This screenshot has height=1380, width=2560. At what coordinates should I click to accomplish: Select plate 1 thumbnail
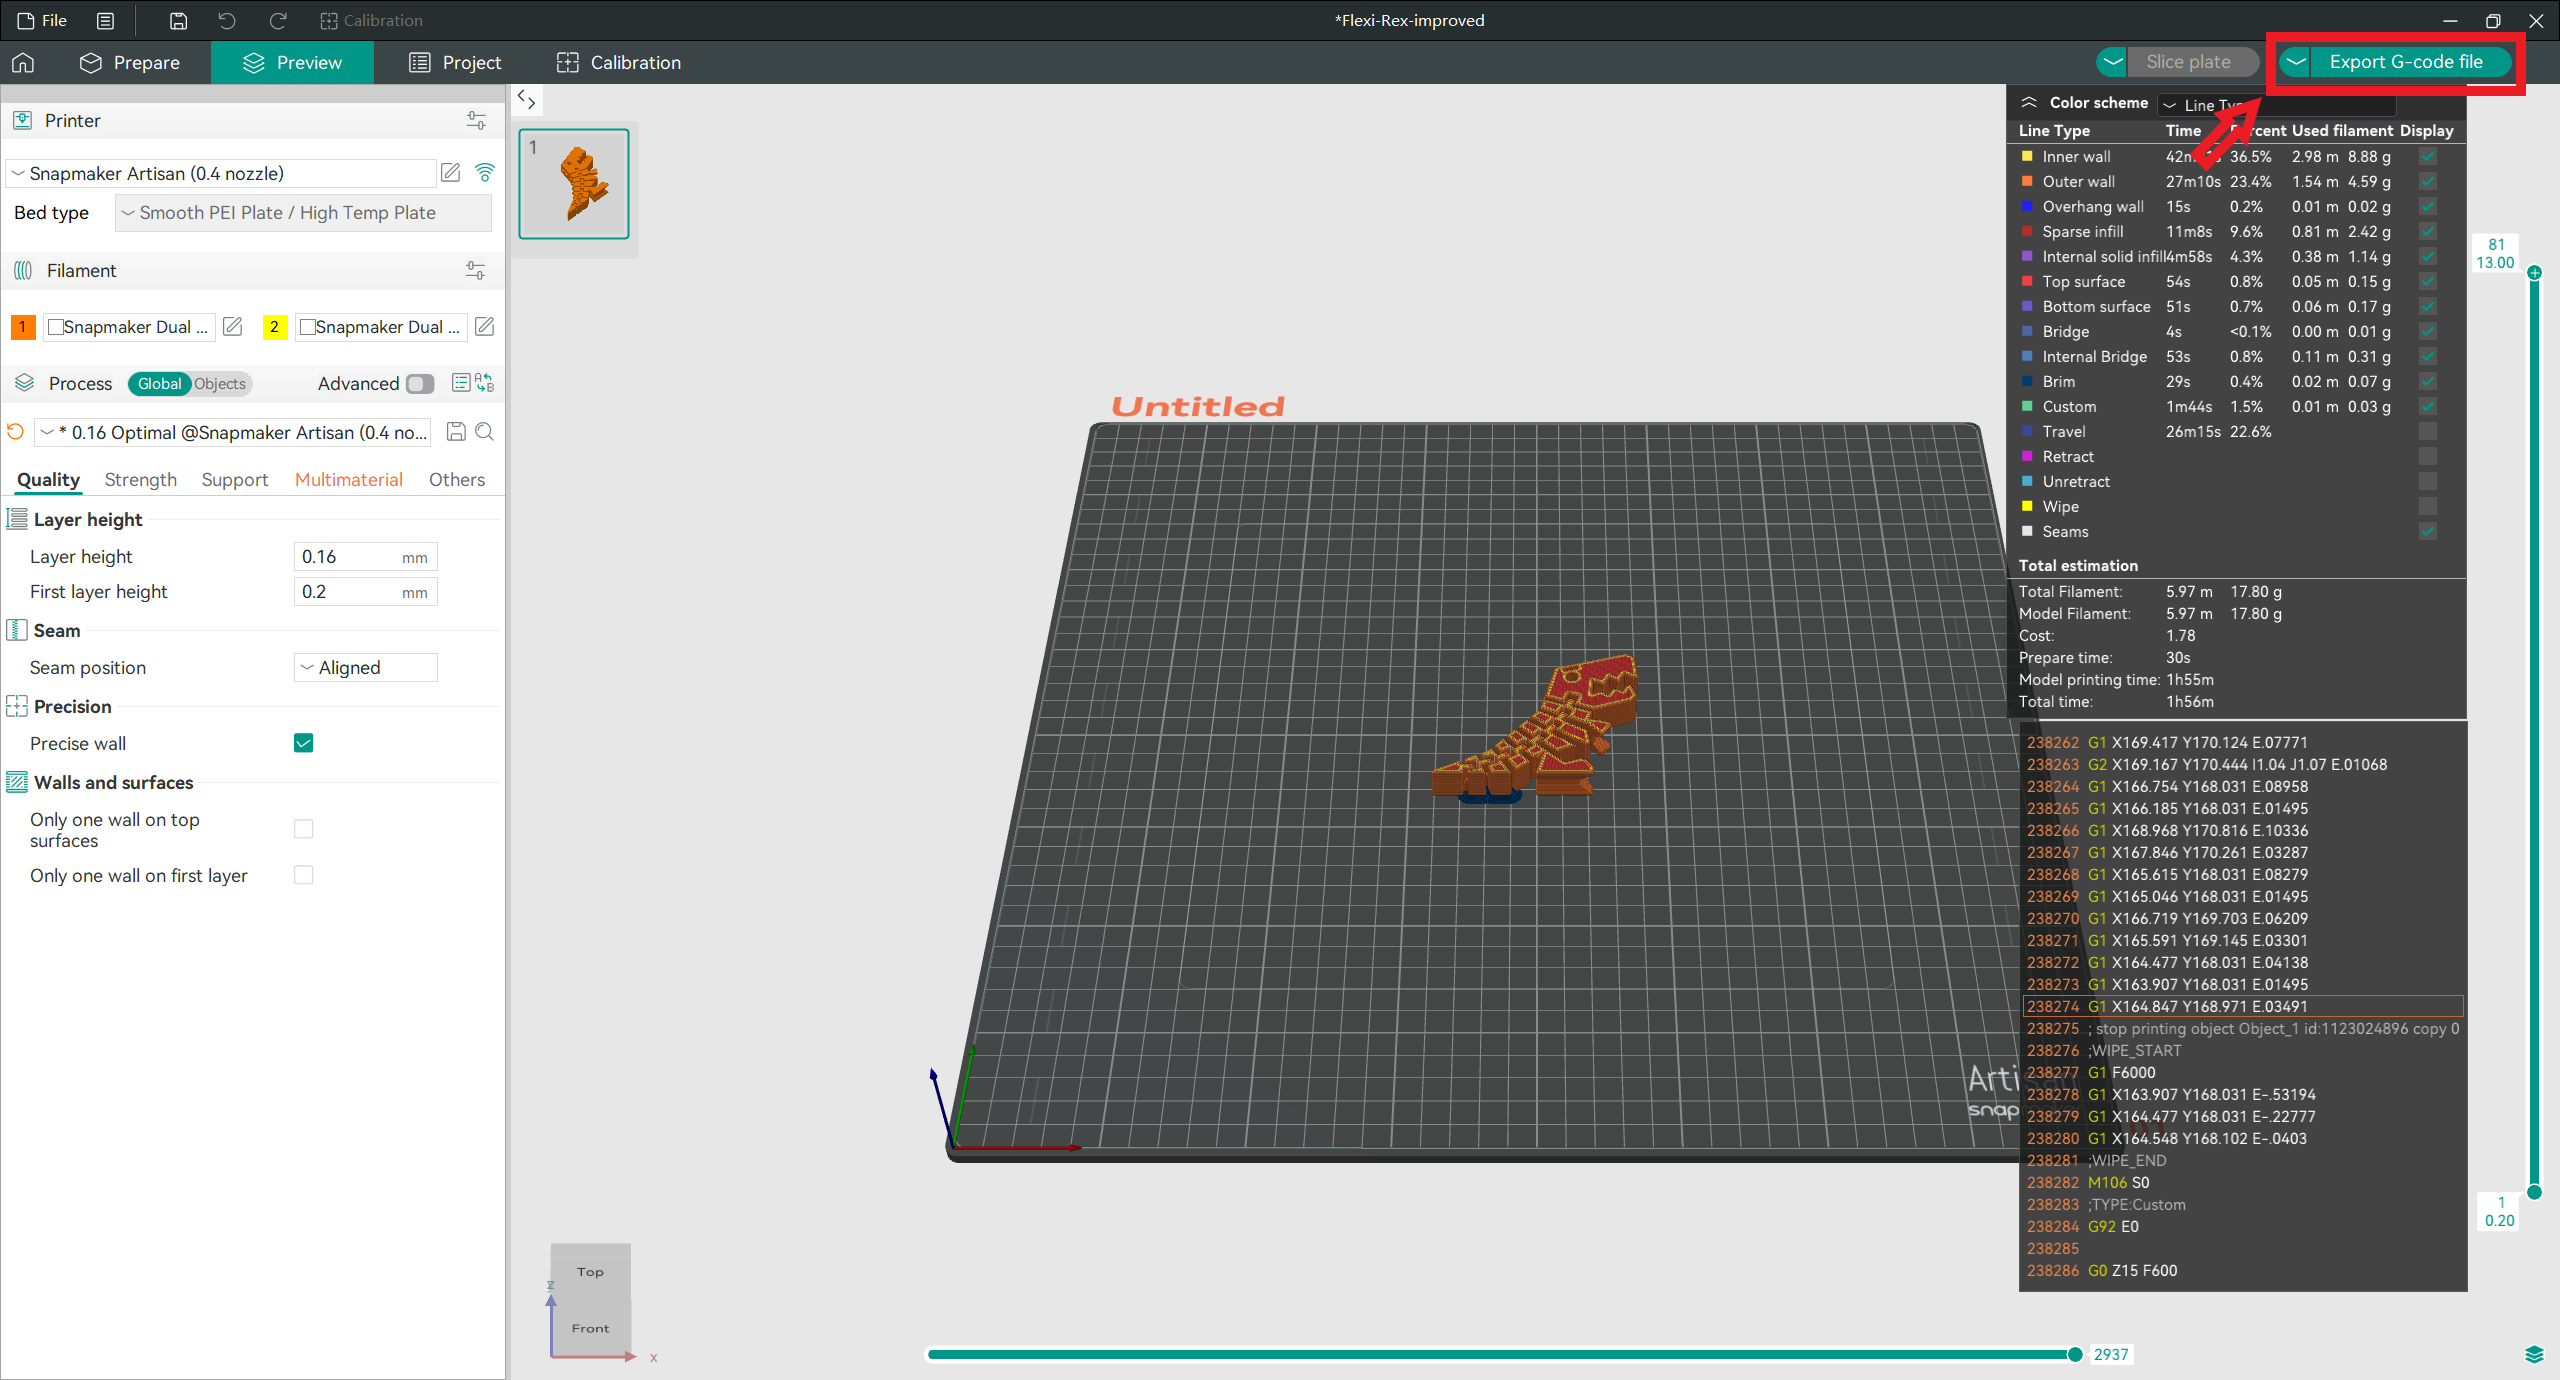(x=574, y=184)
